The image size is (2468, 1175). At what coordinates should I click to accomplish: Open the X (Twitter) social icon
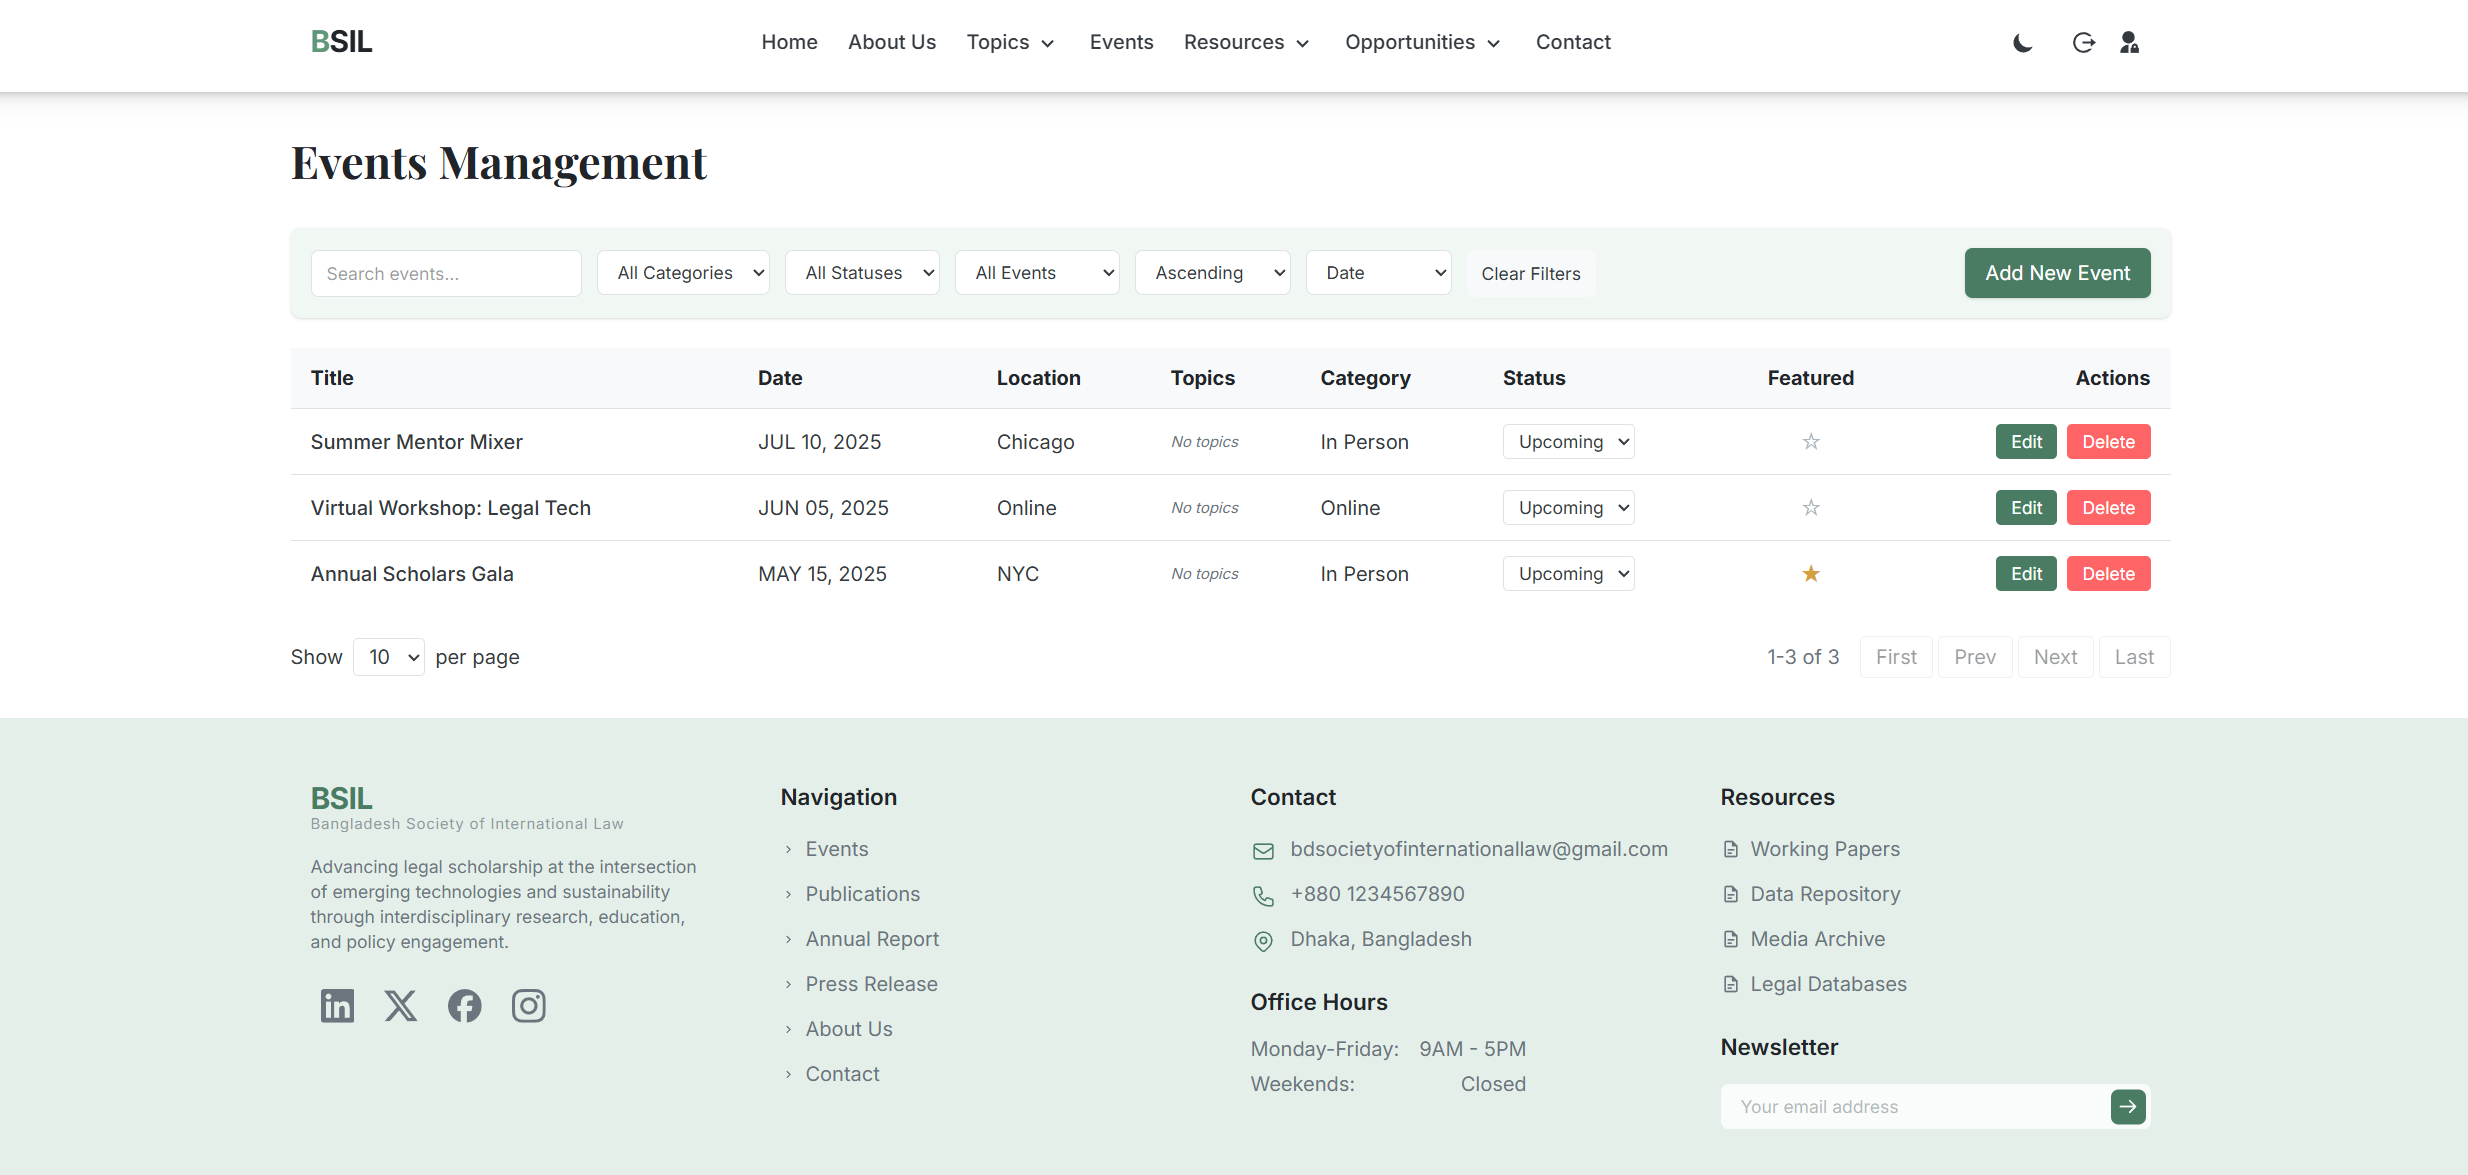click(x=401, y=1005)
